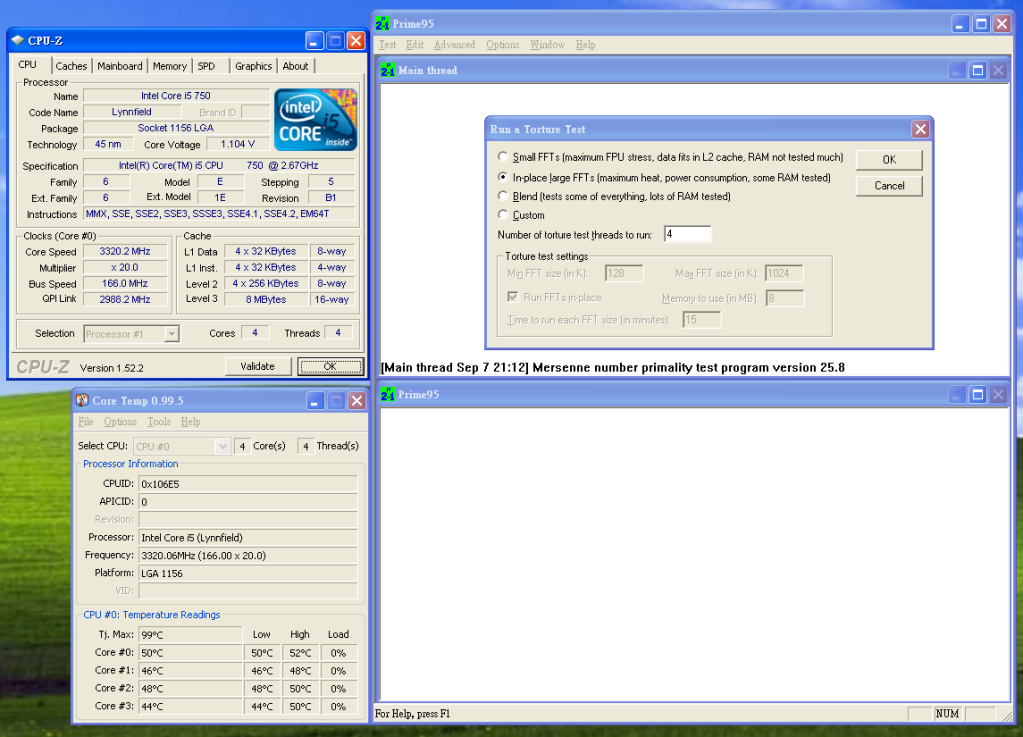
Task: Click the Main thread window icon
Action: [x=388, y=70]
